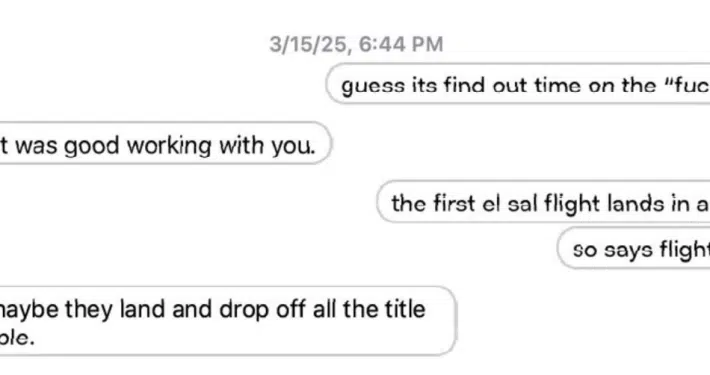Select the "guess its find out time" message bubble
The height and width of the screenshot is (375, 710).
[x=518, y=84]
